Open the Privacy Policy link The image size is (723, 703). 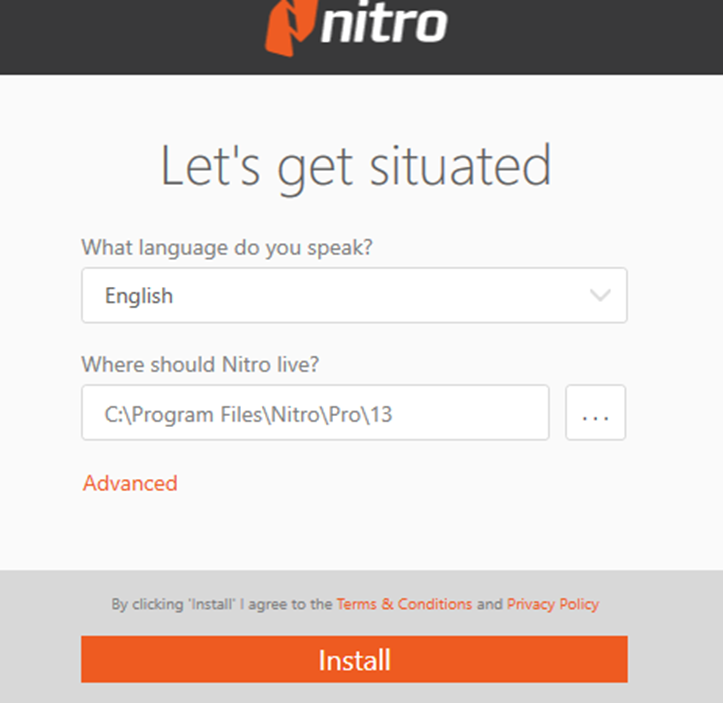(553, 604)
